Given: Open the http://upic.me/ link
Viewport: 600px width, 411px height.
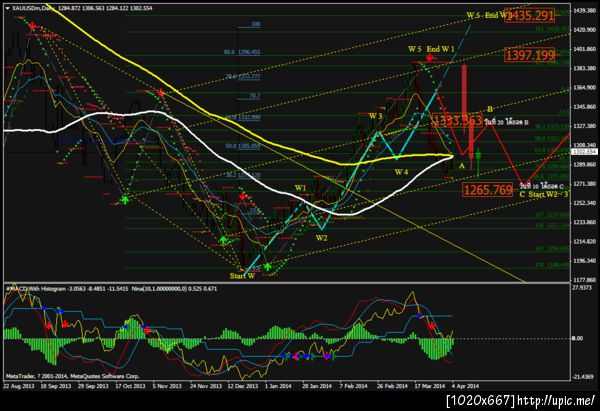Looking at the screenshot, I should pyautogui.click(x=556, y=401).
